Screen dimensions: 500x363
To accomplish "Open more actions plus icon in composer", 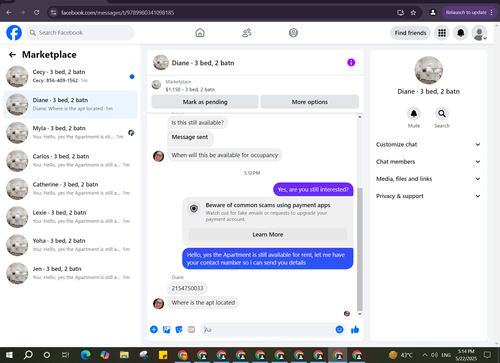I will click(x=154, y=330).
